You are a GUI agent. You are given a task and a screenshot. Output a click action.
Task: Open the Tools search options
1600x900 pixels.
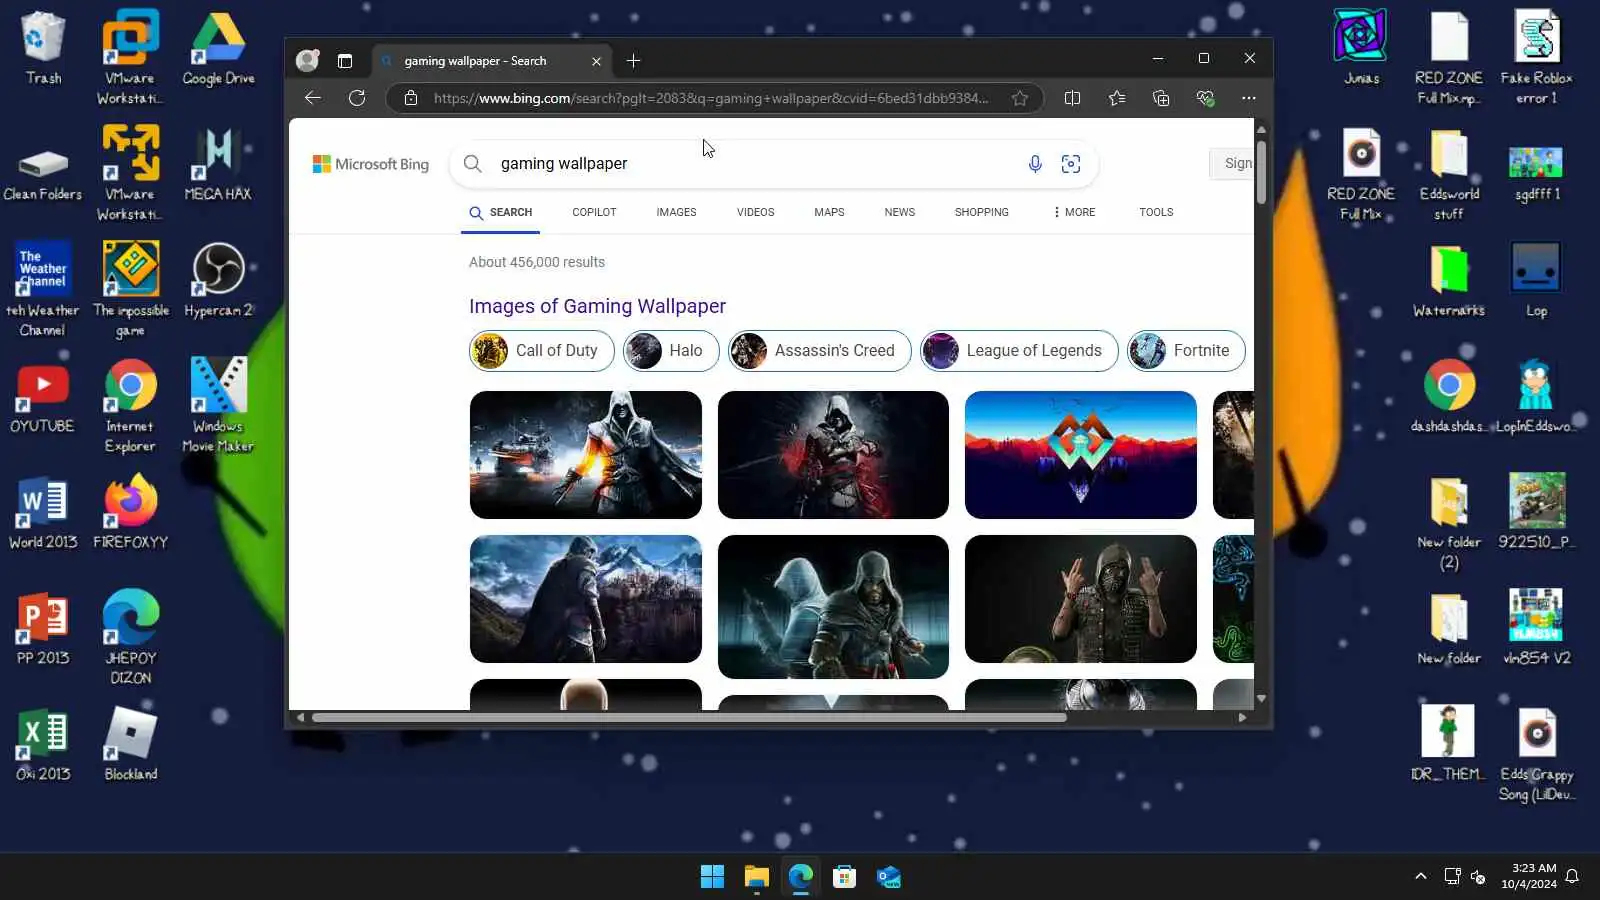[x=1156, y=212]
